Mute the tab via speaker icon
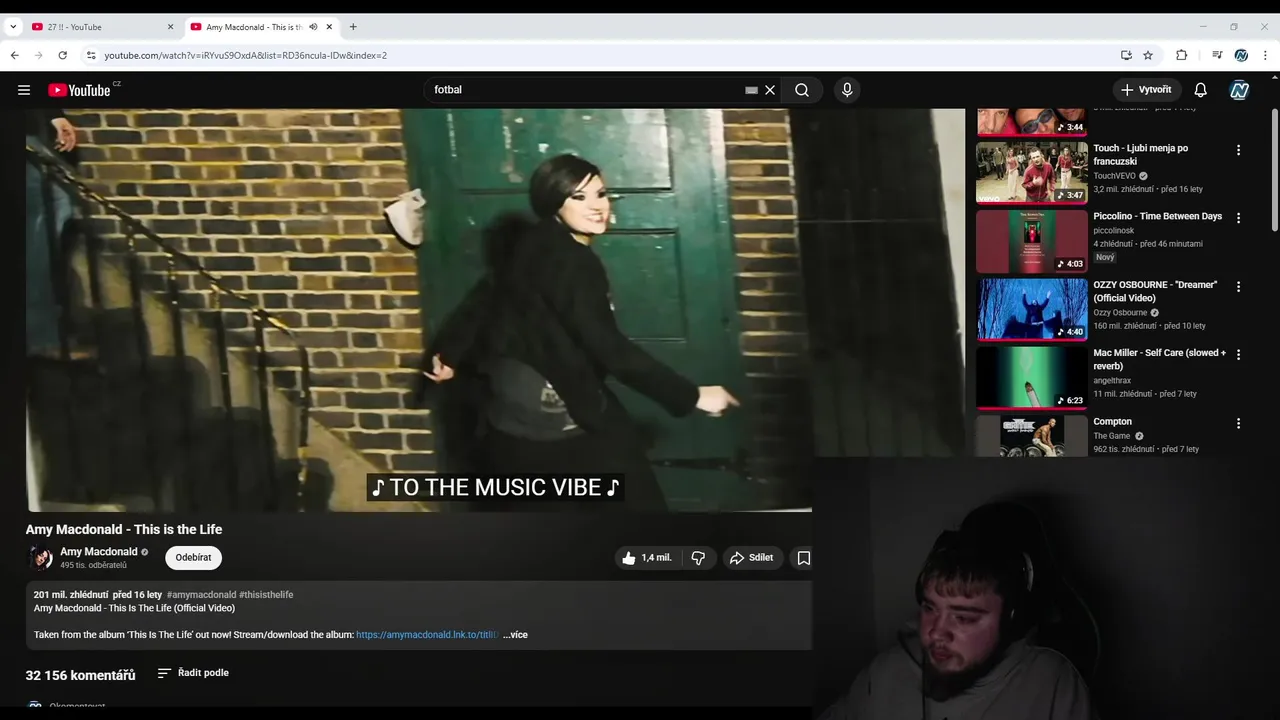Image resolution: width=1280 pixels, height=720 pixels. (x=313, y=27)
